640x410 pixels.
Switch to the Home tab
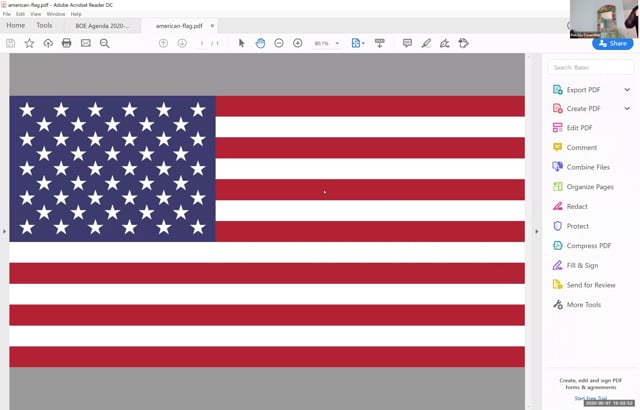[16, 25]
